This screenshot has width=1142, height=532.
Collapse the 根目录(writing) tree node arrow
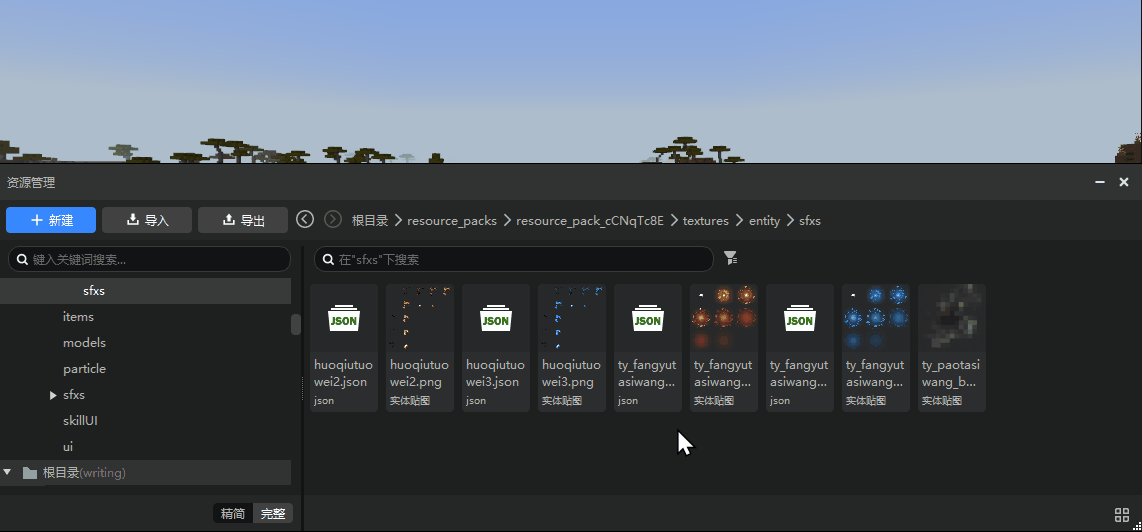click(x=7, y=473)
